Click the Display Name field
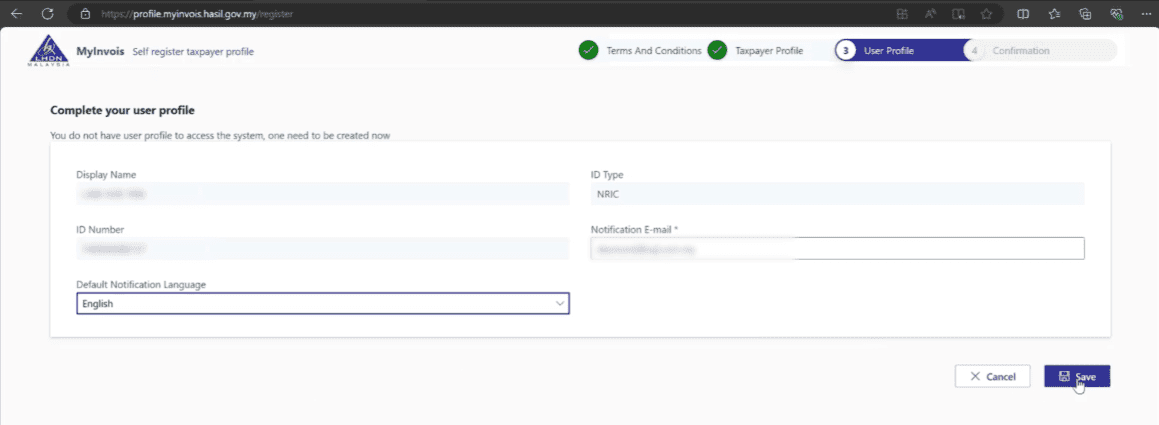The width and height of the screenshot is (1159, 425). [x=323, y=194]
